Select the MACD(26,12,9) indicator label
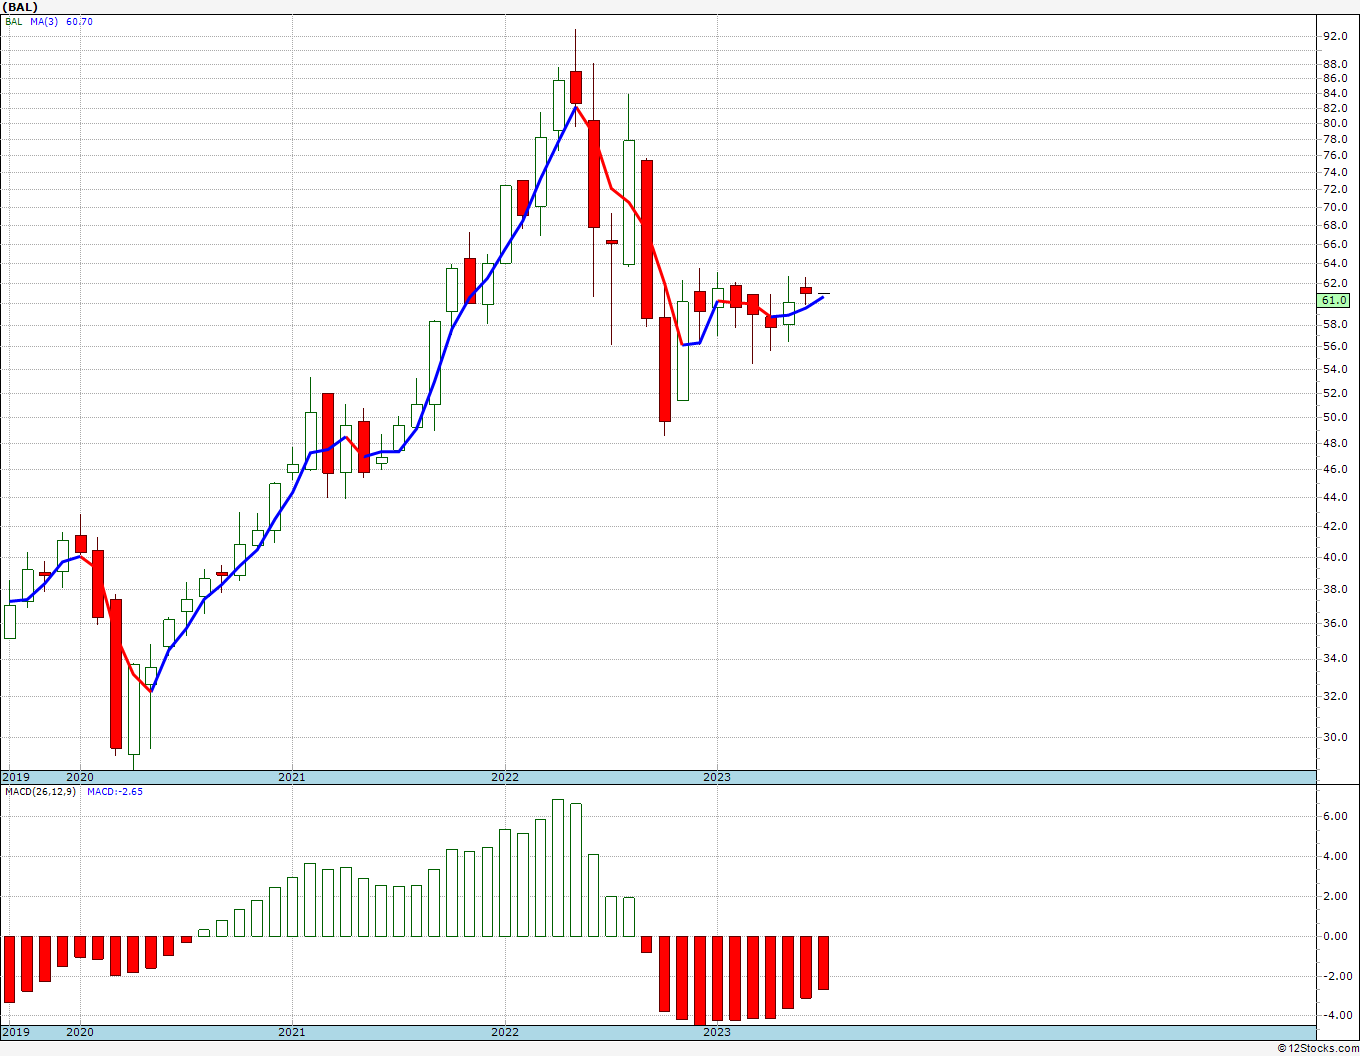1360x1056 pixels. point(40,791)
